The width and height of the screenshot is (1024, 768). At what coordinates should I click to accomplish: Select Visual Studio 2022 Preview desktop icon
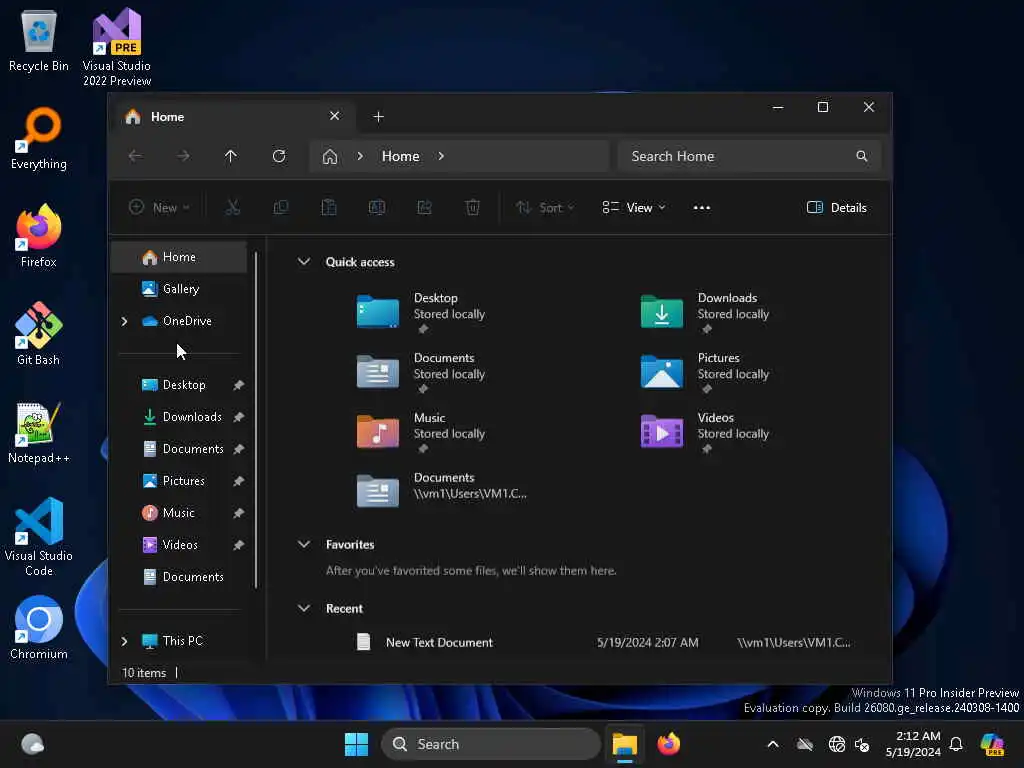[117, 48]
